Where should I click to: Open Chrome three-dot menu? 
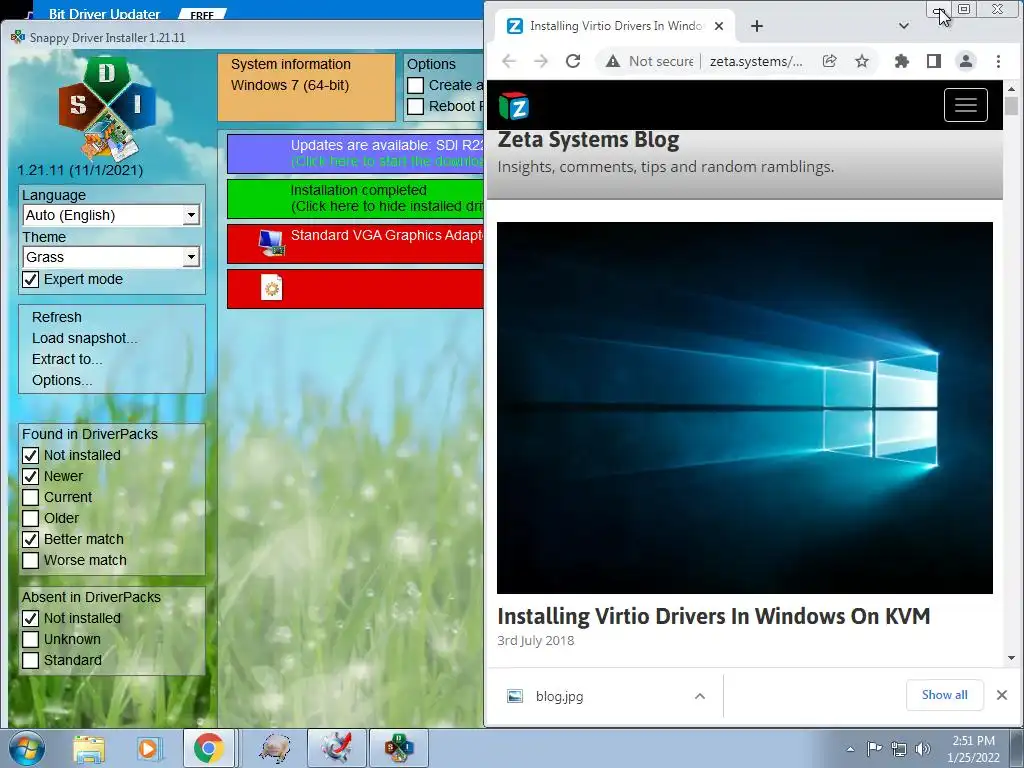pos(998,61)
